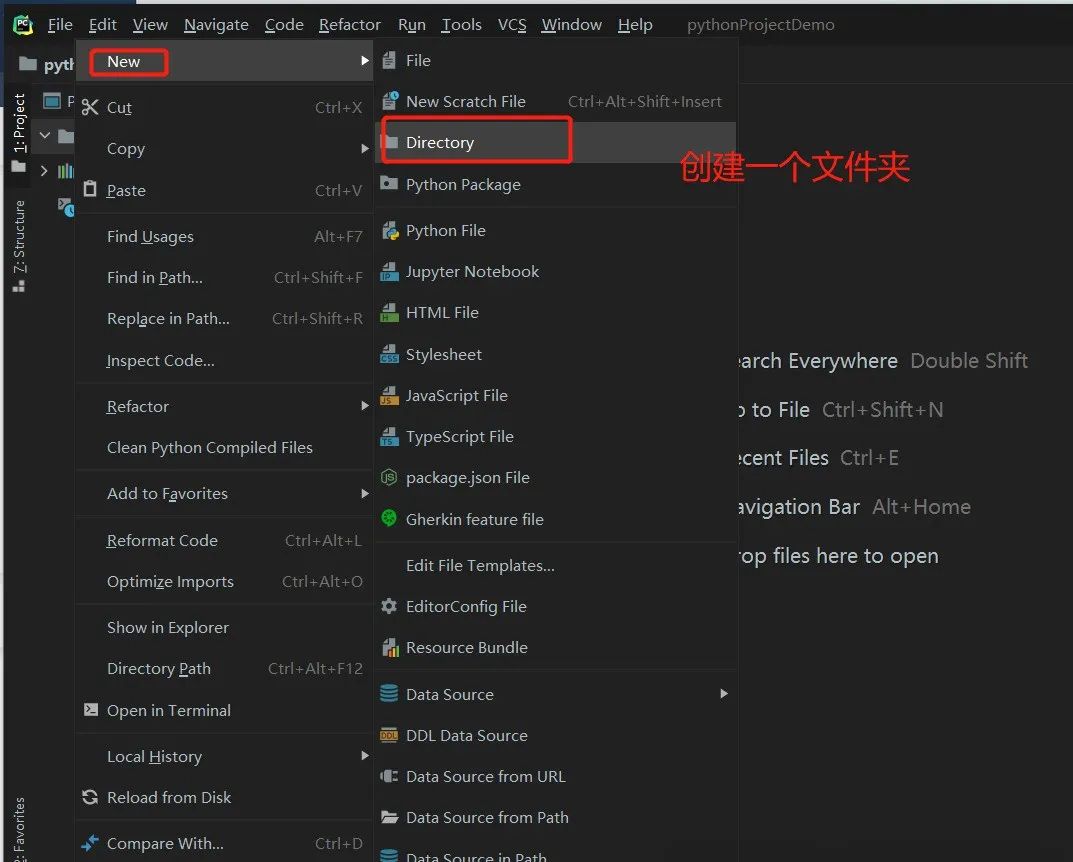Click the Jupyter Notebook file icon
This screenshot has height=862, width=1073.
pyautogui.click(x=389, y=272)
